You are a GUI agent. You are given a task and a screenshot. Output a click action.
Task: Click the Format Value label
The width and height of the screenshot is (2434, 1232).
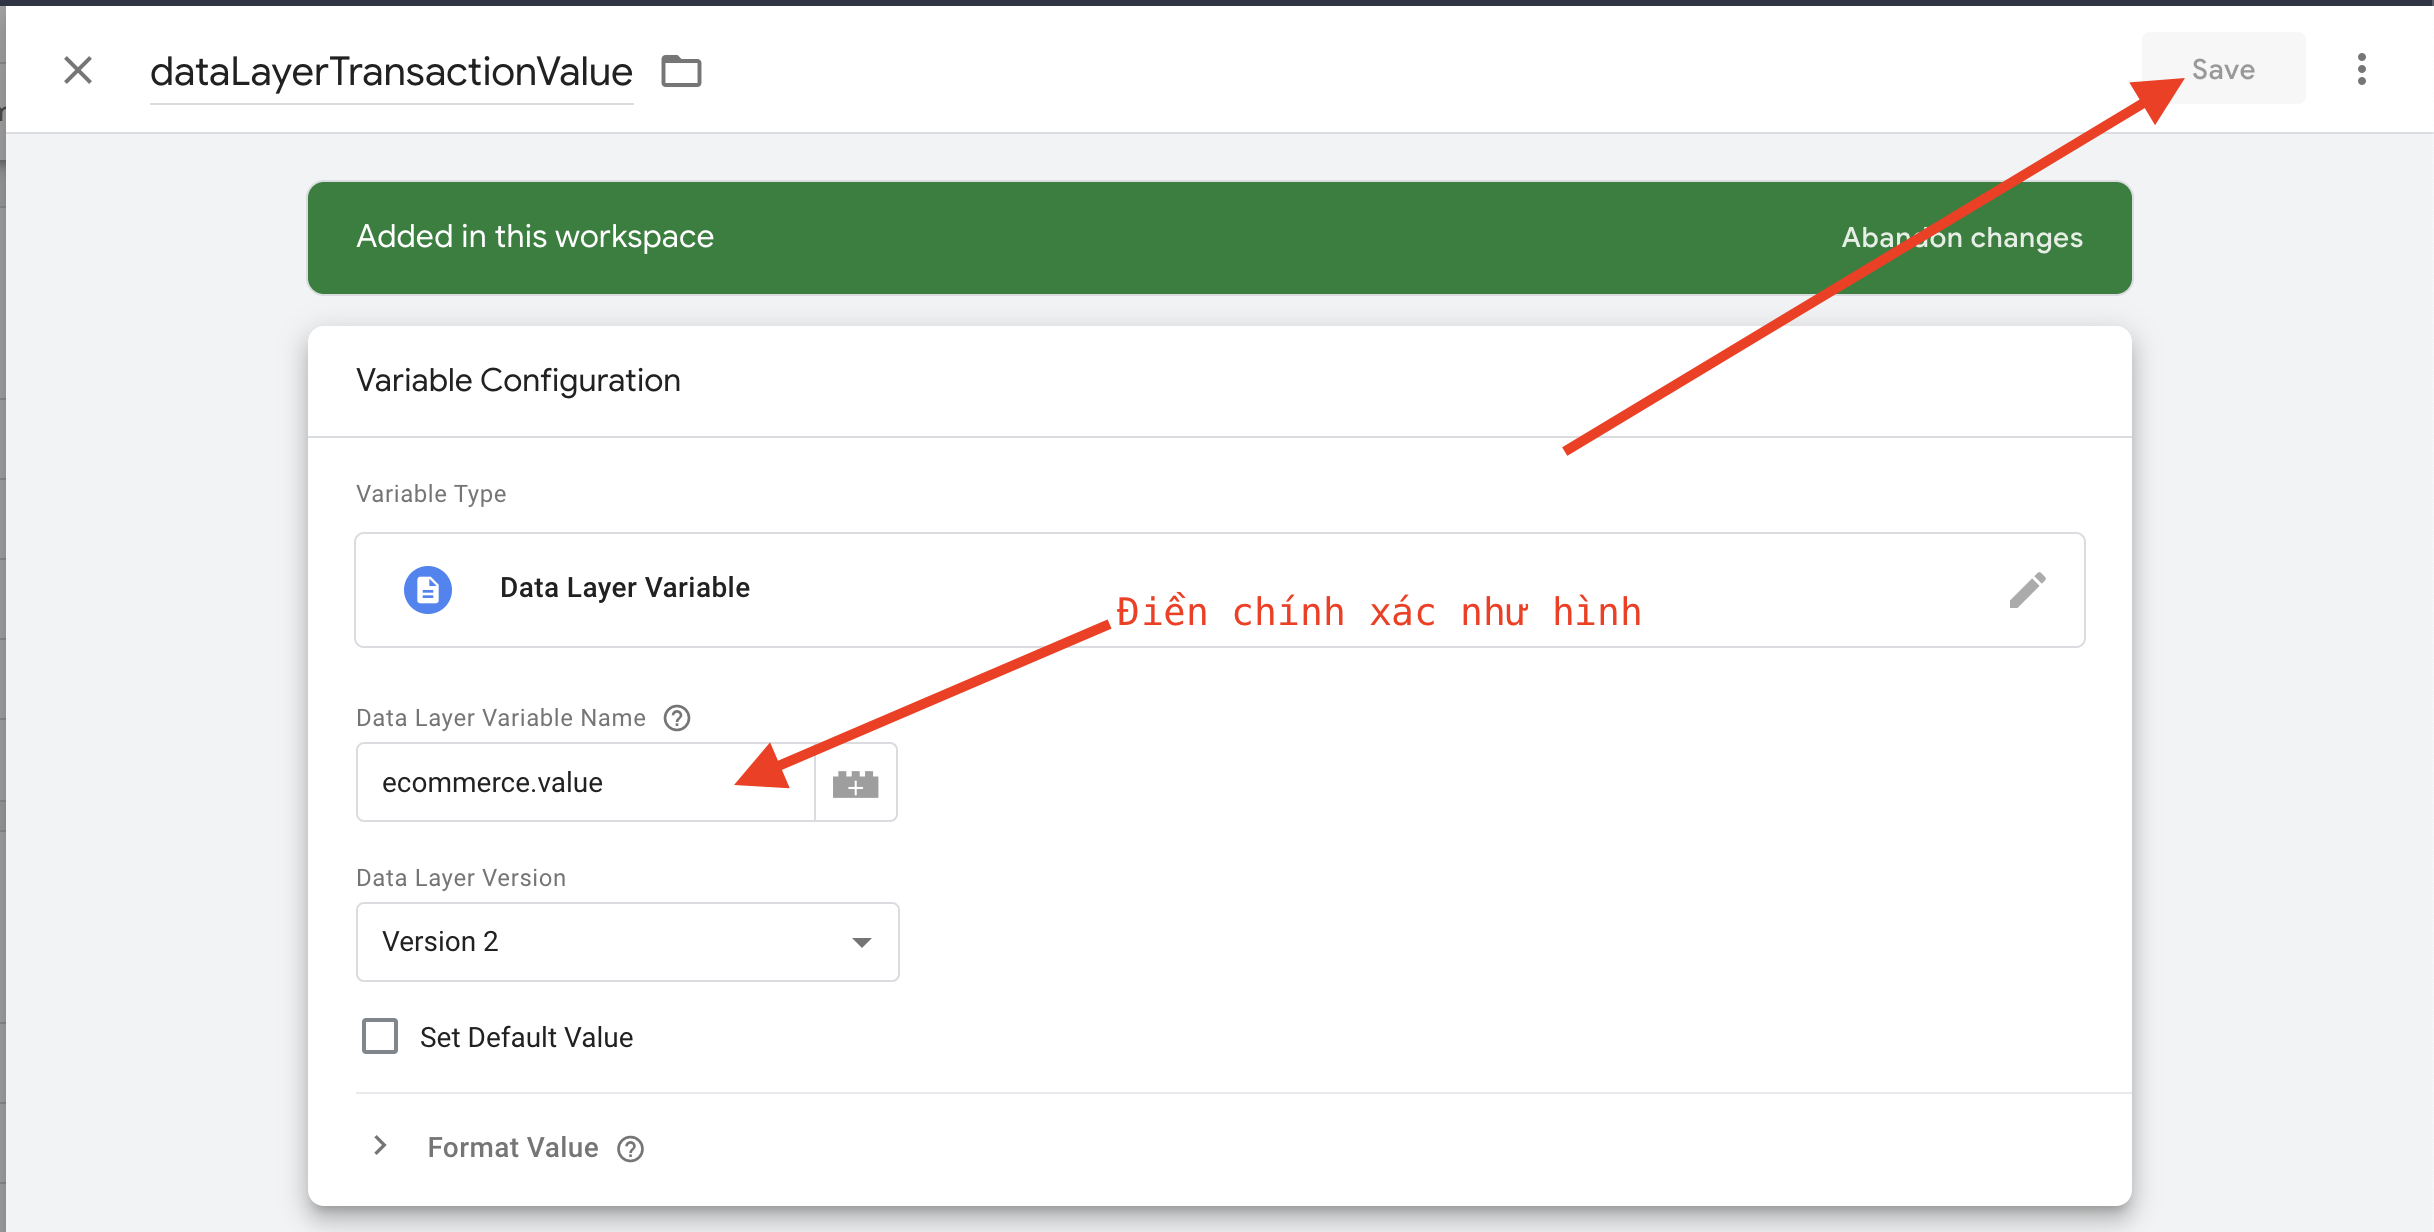coord(512,1148)
